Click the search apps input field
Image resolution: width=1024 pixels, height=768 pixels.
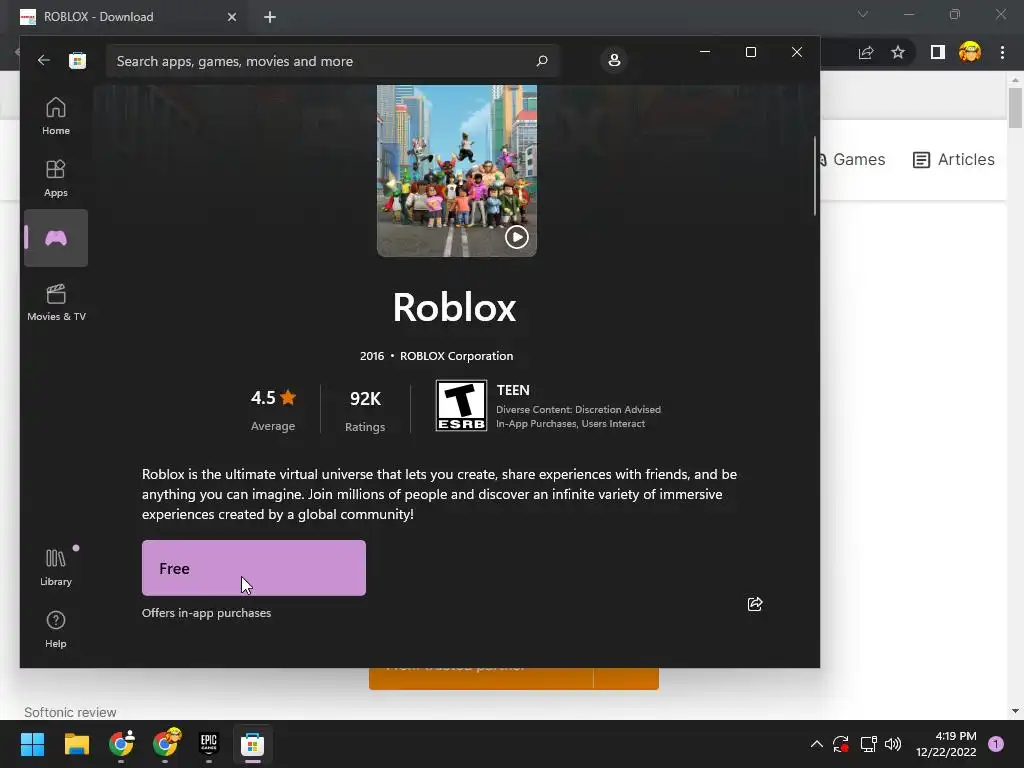(332, 61)
